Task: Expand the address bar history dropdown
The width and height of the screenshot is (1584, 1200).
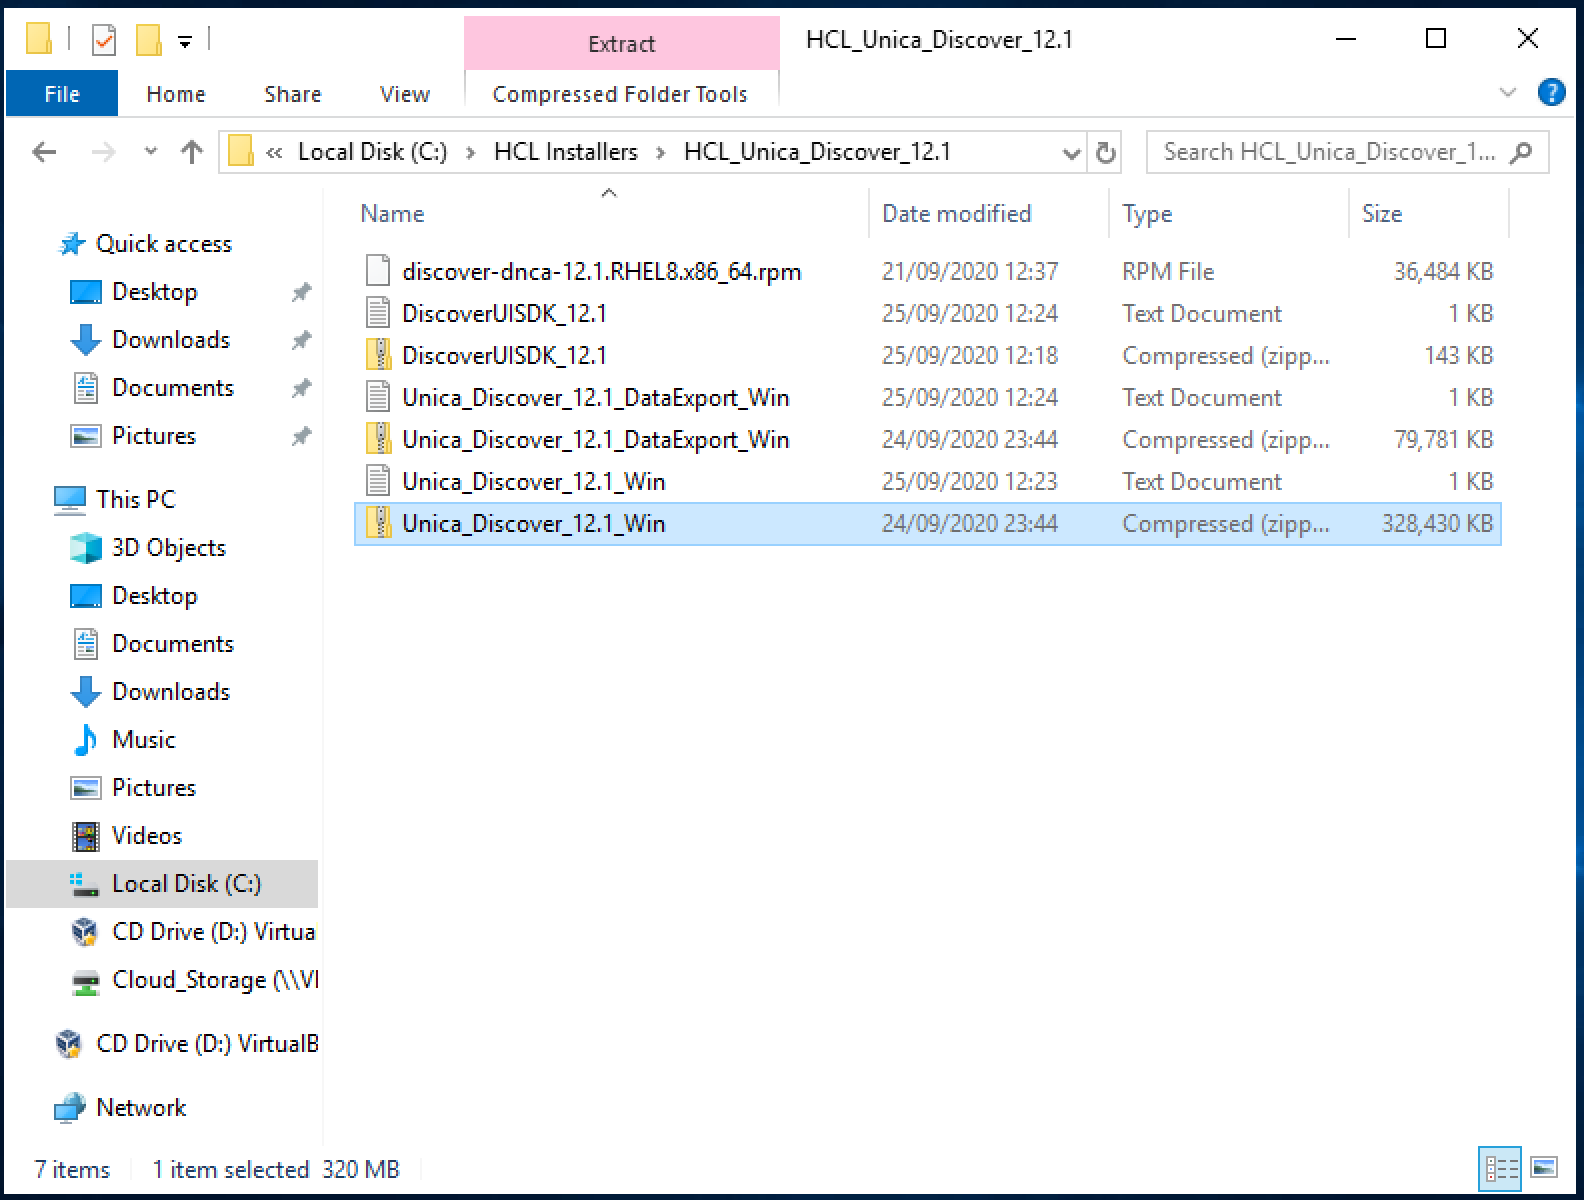Action: pos(1071,153)
